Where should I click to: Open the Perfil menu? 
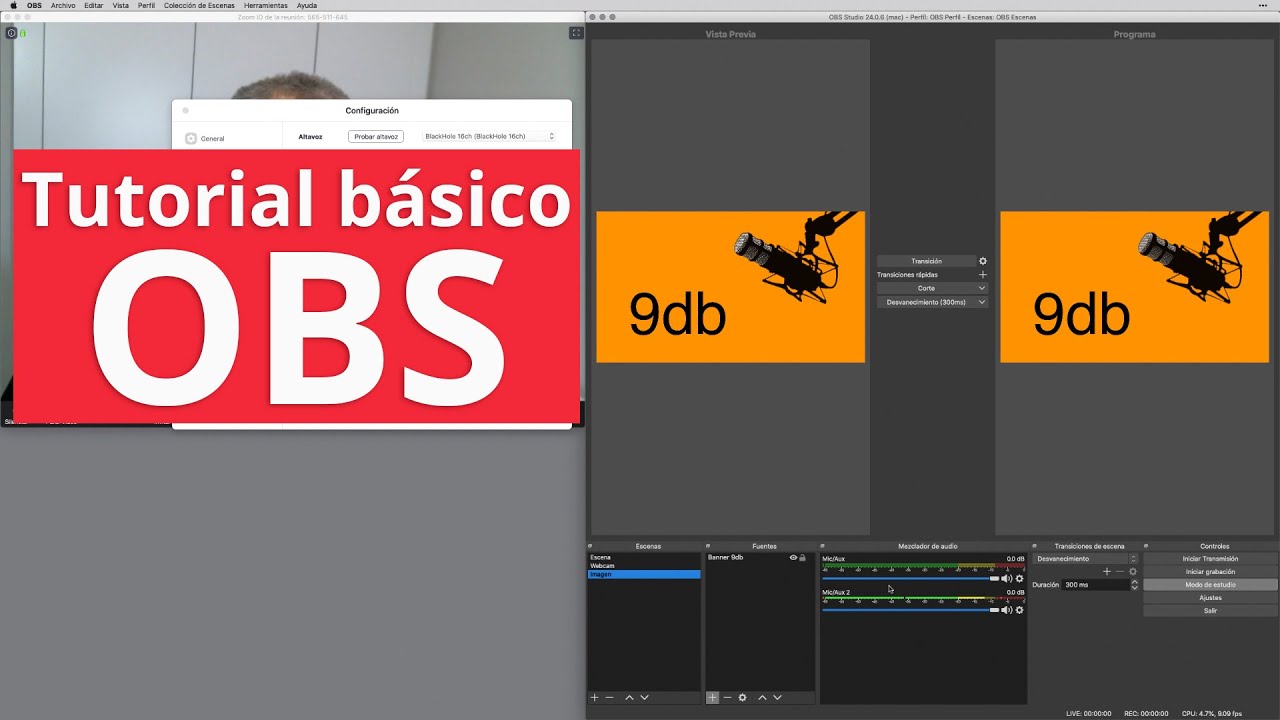click(146, 5)
